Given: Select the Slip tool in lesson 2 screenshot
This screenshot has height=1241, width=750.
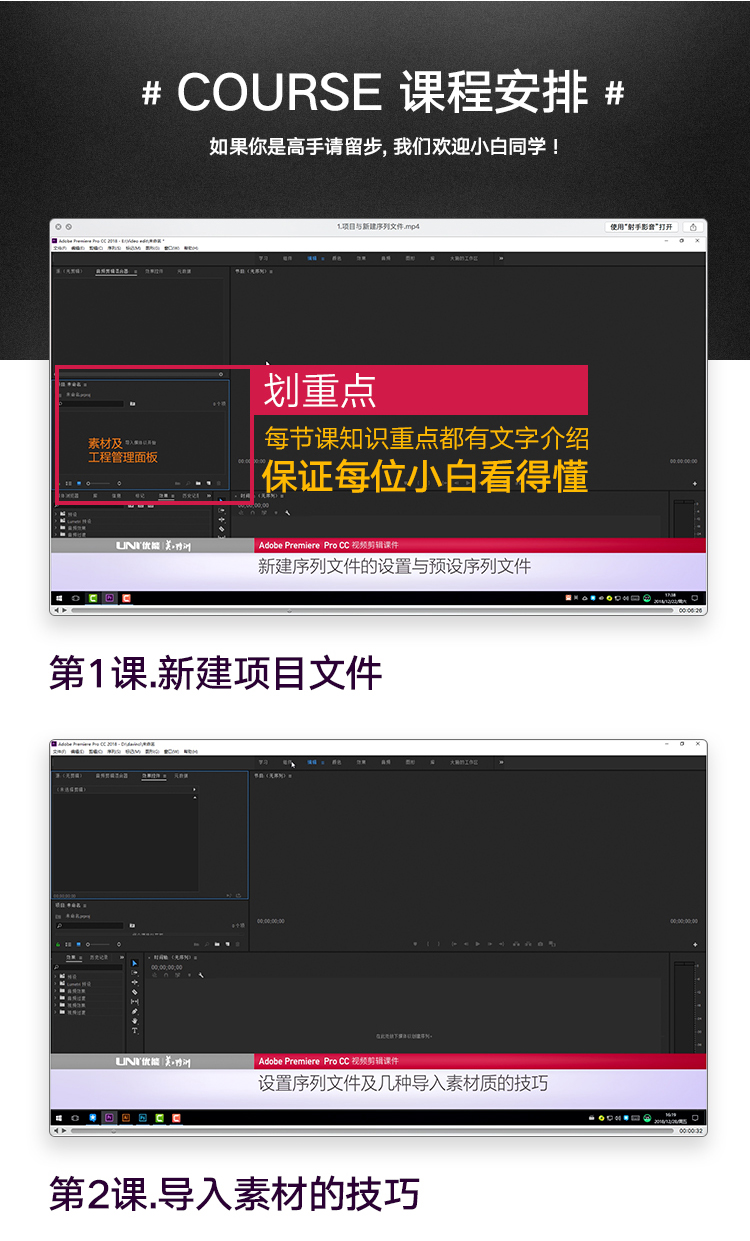Looking at the screenshot, I should point(134,1001).
